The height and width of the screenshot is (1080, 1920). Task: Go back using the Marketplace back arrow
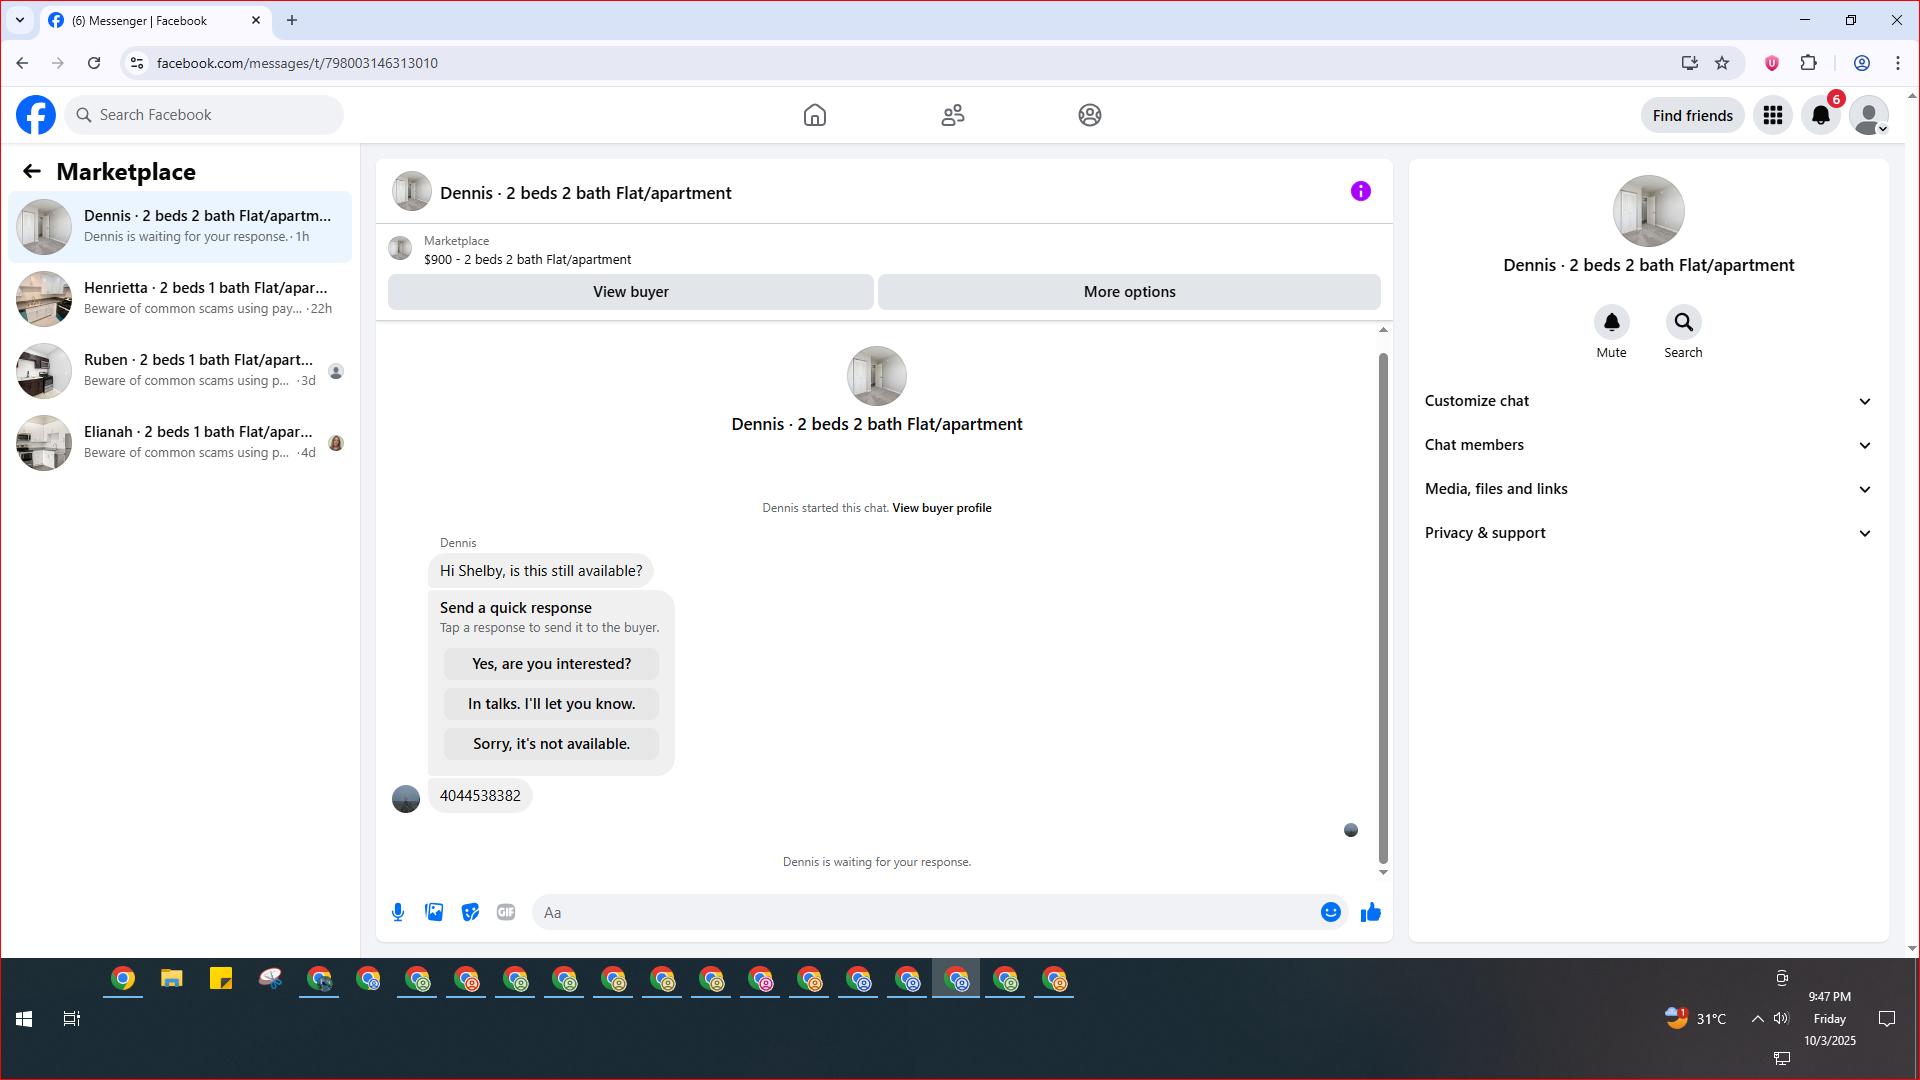point(32,171)
